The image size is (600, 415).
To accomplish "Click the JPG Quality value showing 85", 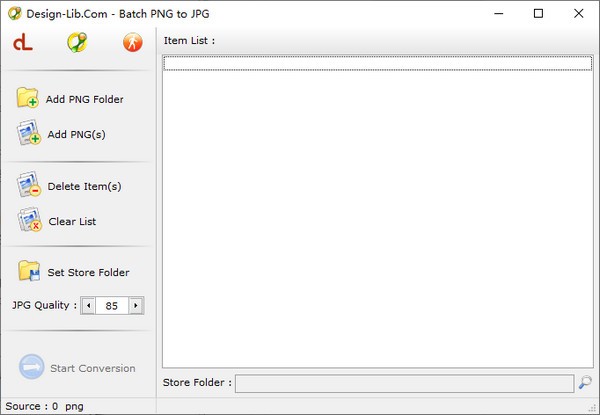I will tap(112, 306).
